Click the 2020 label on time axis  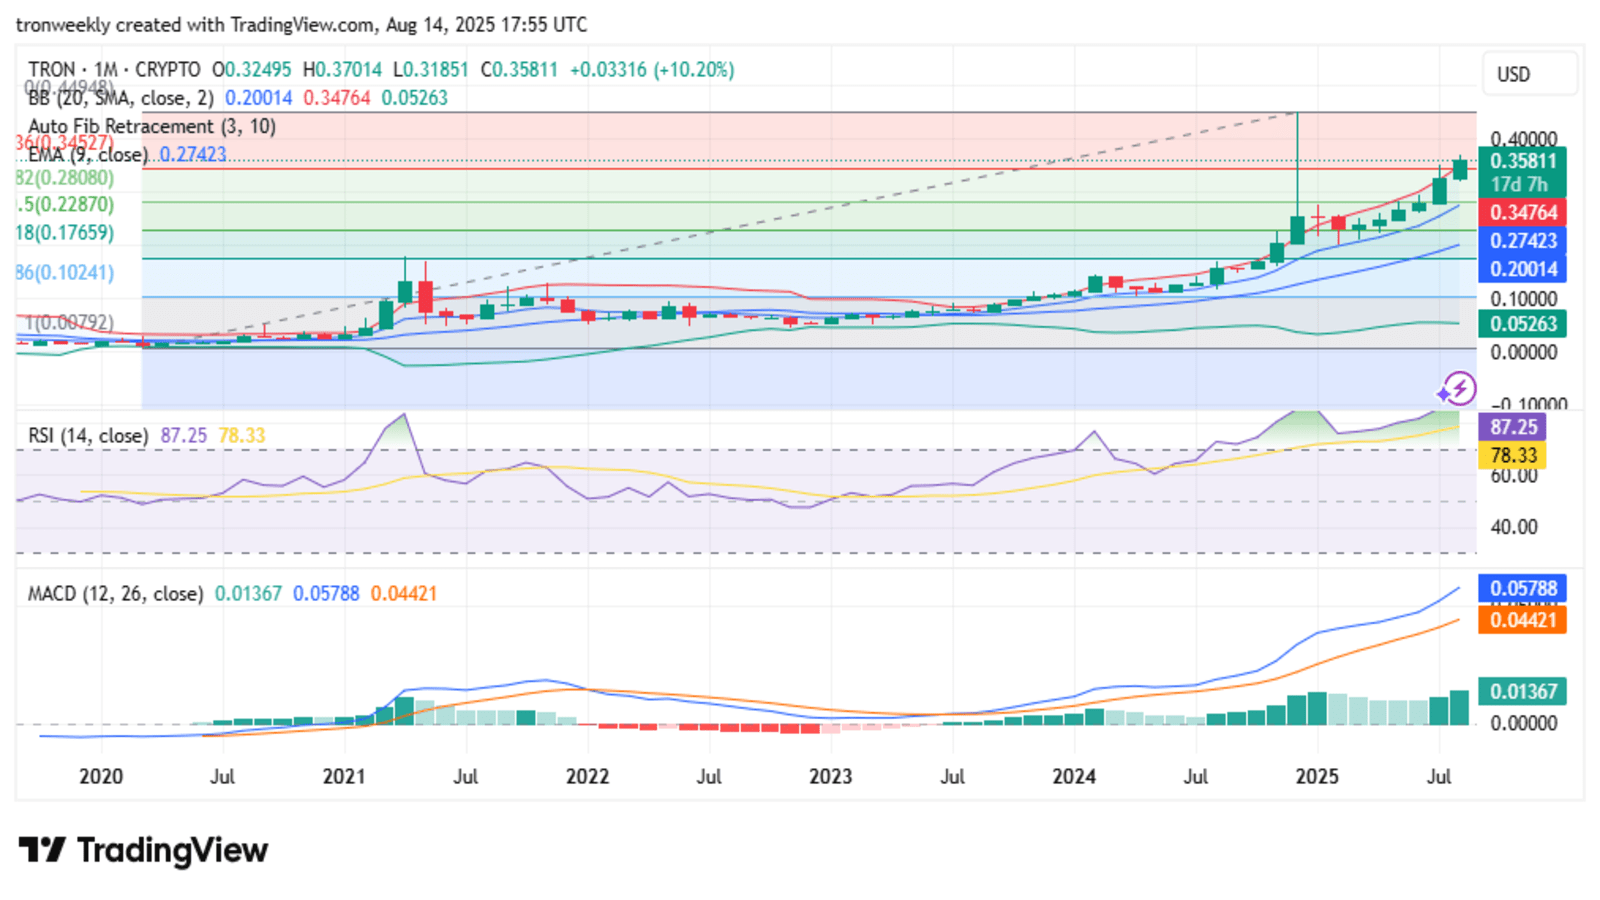click(x=101, y=777)
